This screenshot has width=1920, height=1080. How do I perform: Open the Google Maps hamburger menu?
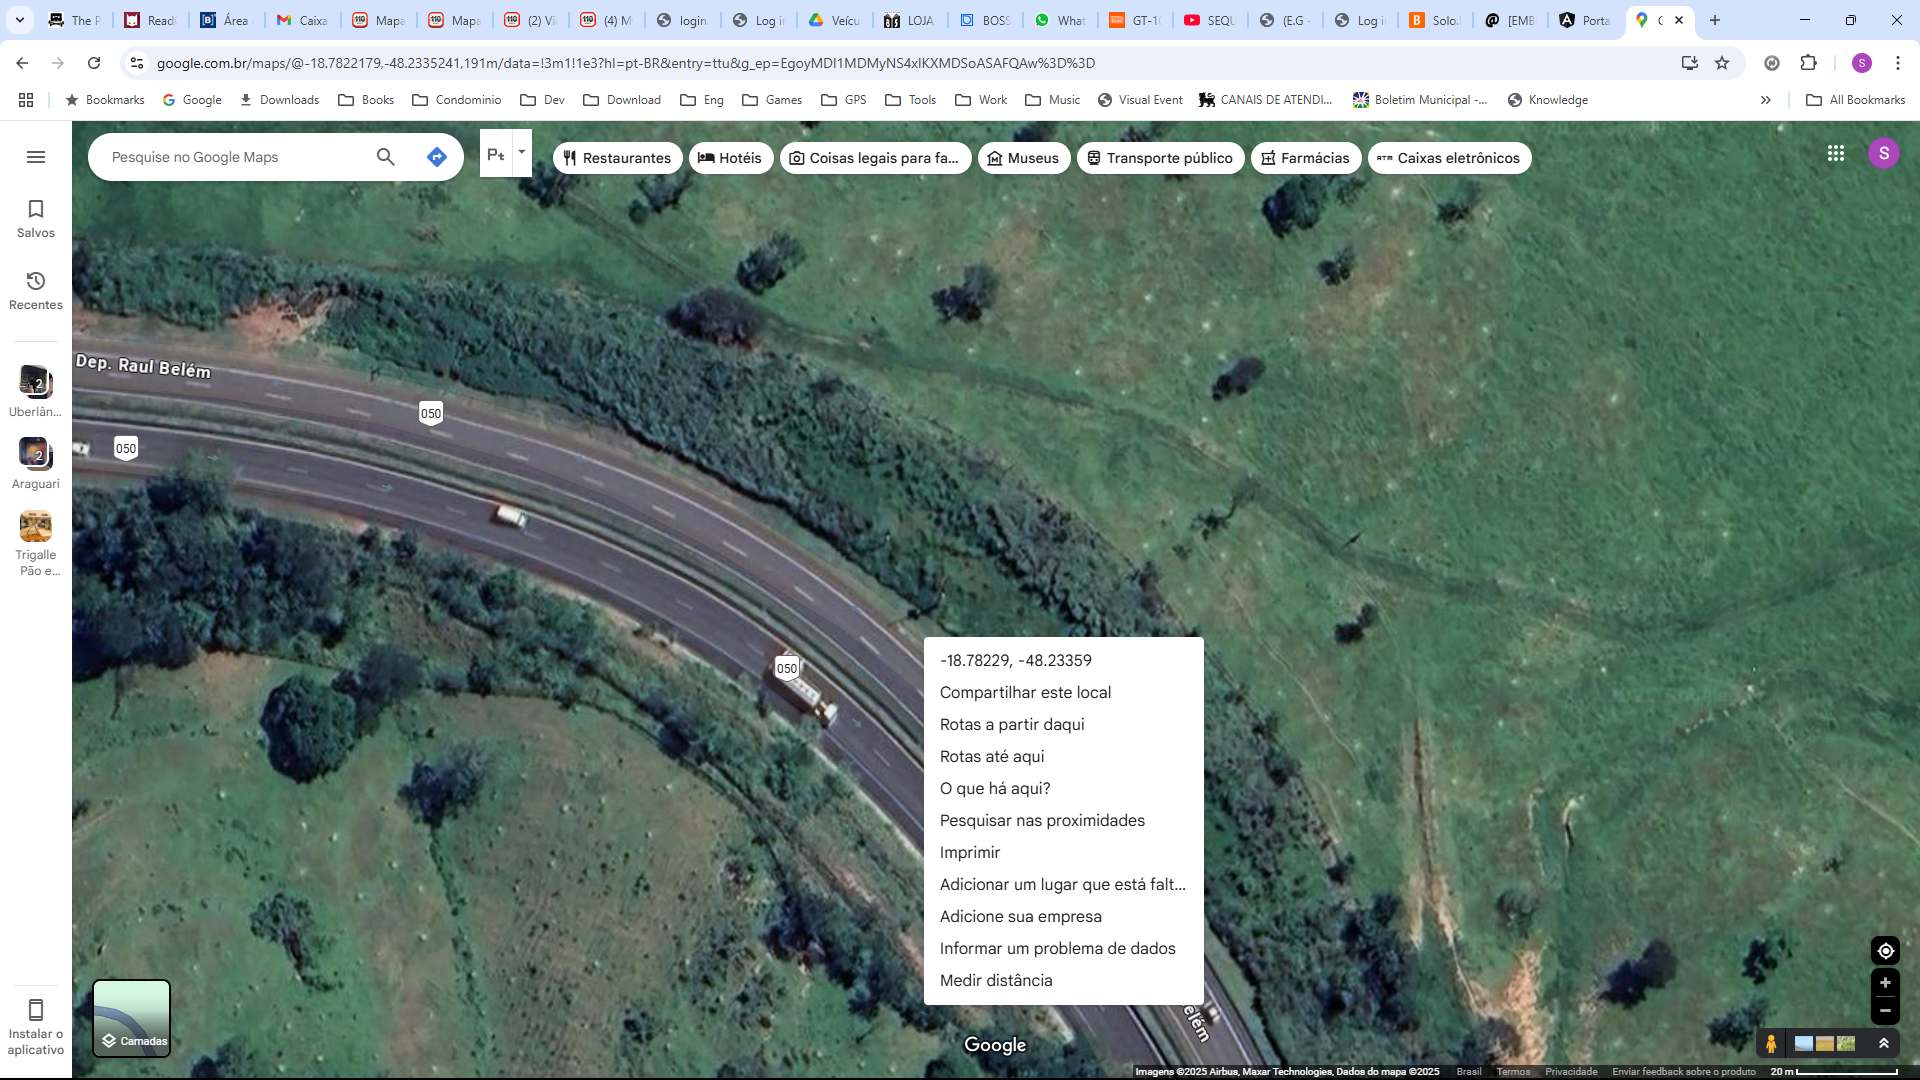click(36, 157)
